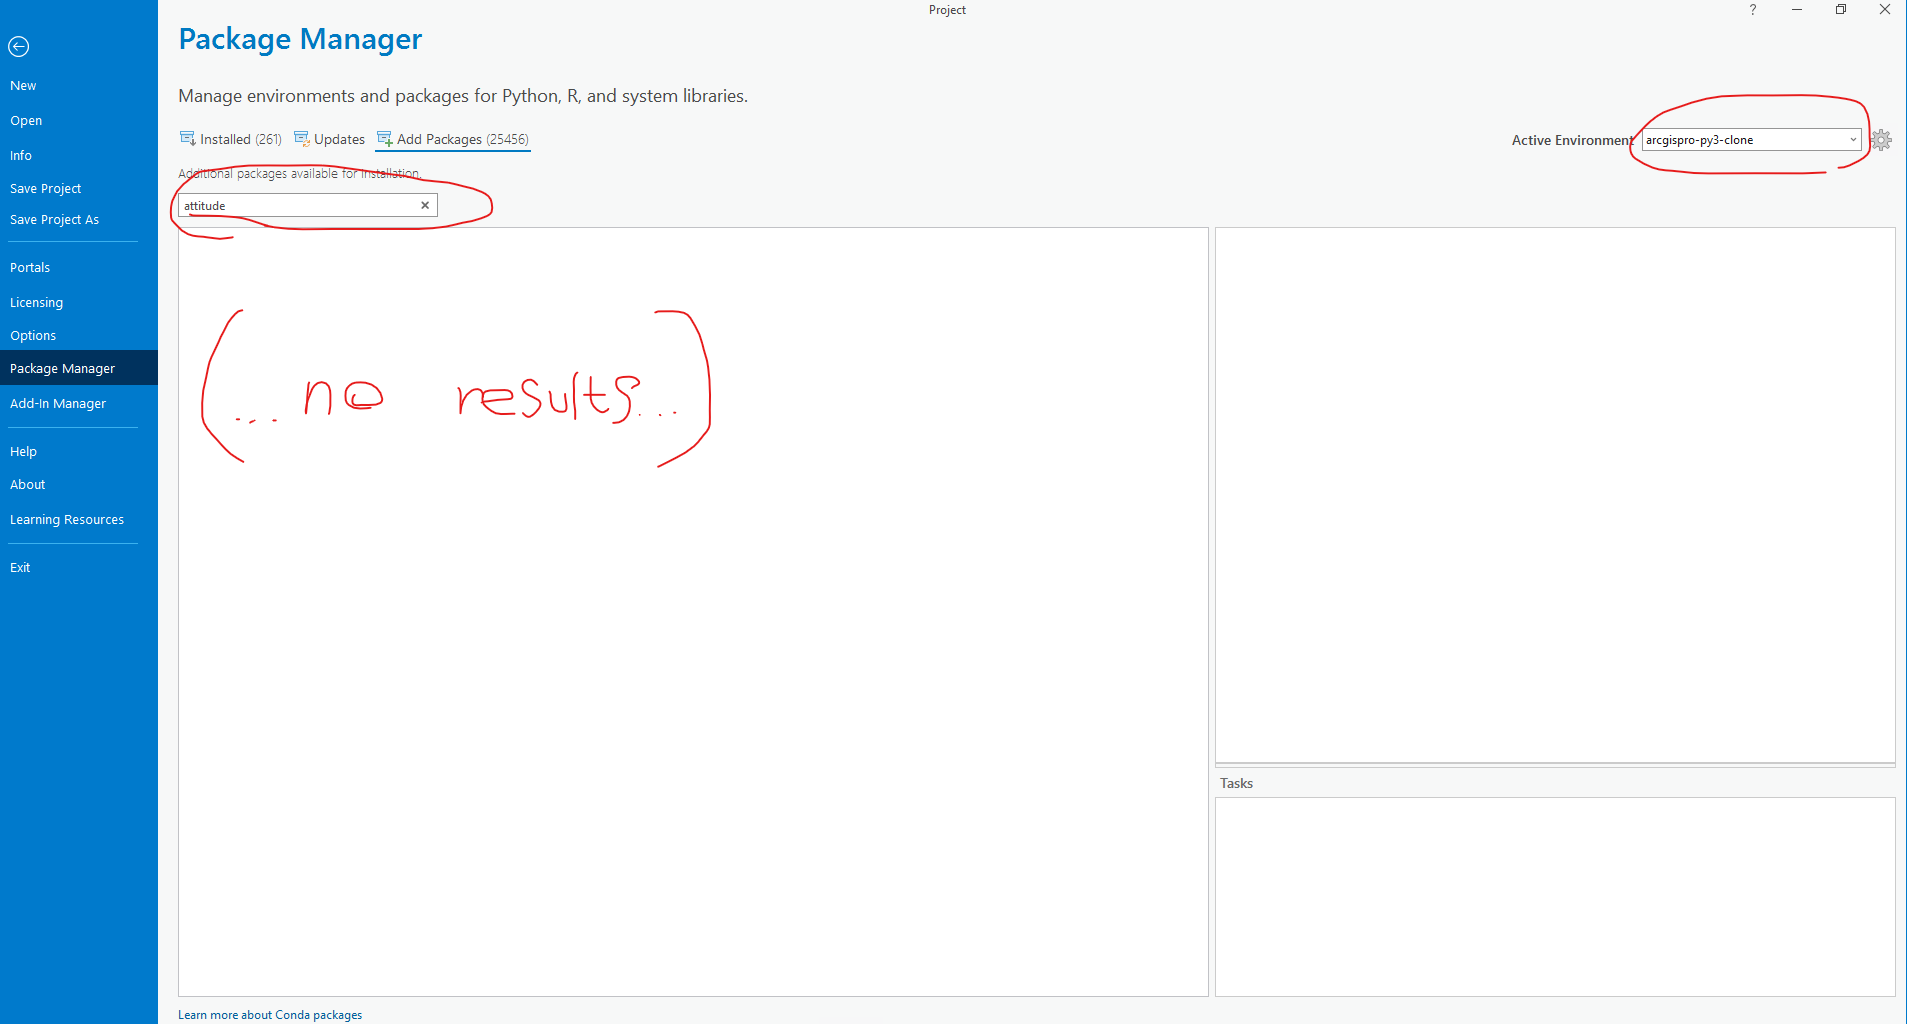This screenshot has width=1907, height=1024.
Task: Open the Learn more about Conda packages link
Action: [269, 1014]
